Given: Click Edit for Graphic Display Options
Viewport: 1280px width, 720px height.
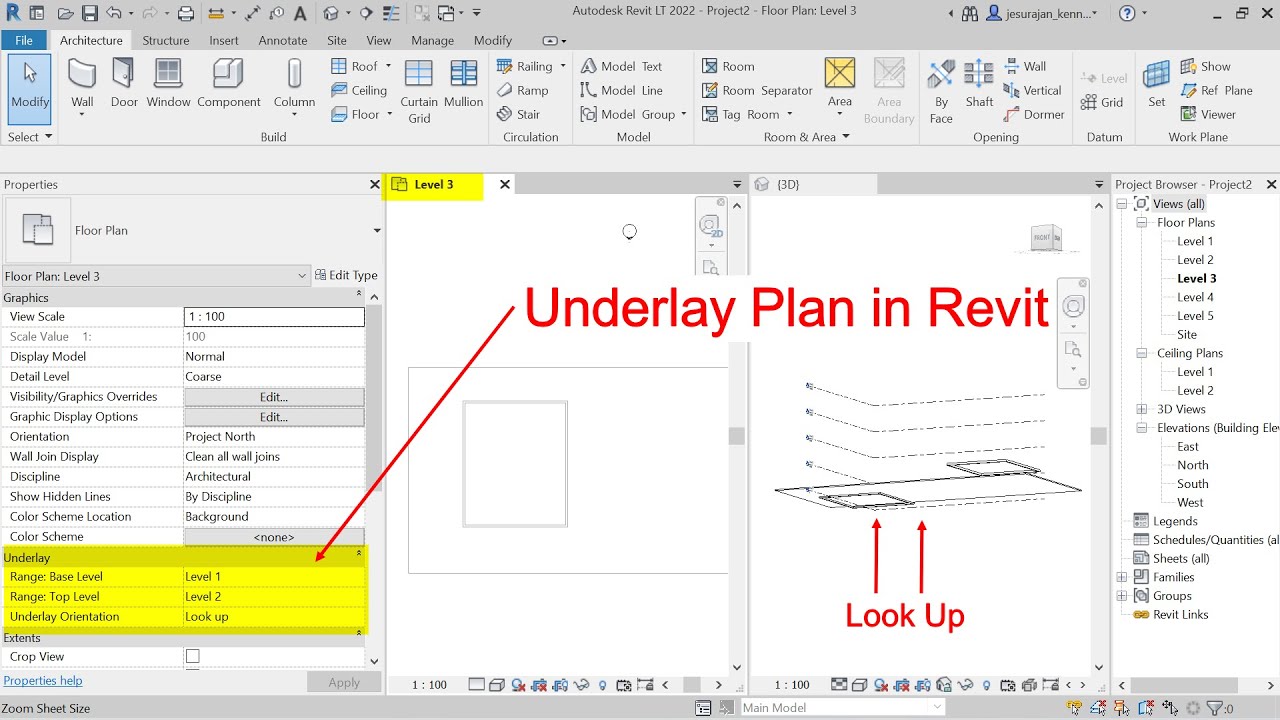Looking at the screenshot, I should click(274, 417).
